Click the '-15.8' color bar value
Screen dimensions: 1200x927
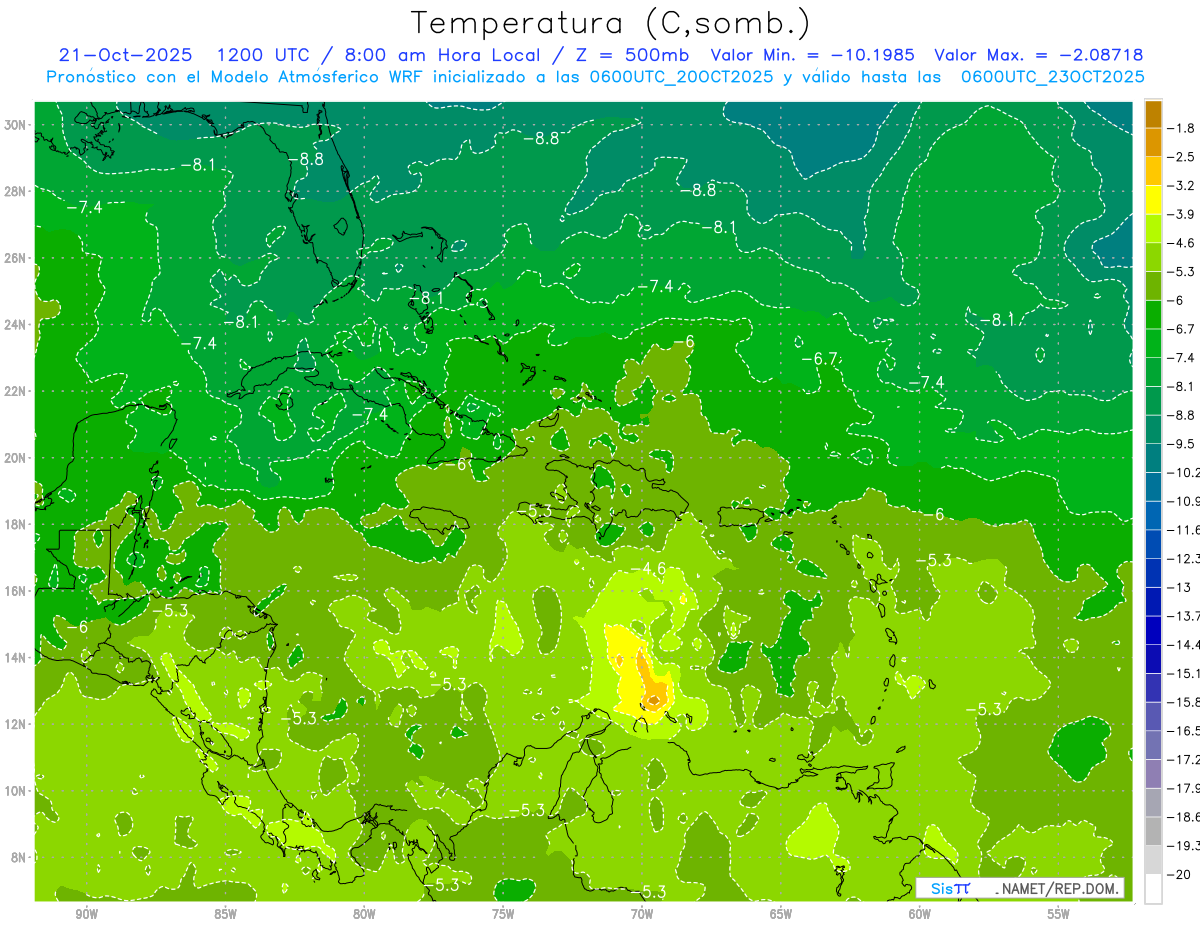coord(1182,702)
